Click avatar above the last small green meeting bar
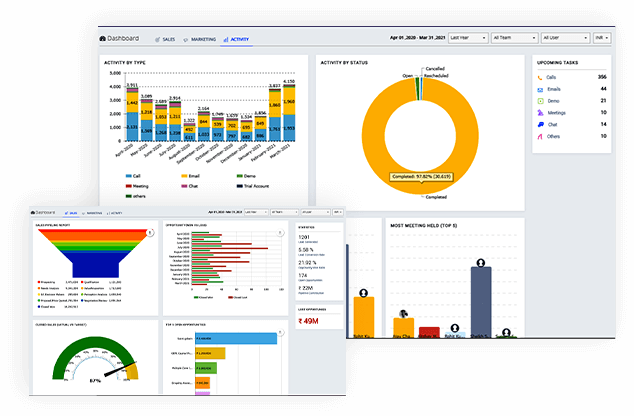 pyautogui.click(x=506, y=332)
